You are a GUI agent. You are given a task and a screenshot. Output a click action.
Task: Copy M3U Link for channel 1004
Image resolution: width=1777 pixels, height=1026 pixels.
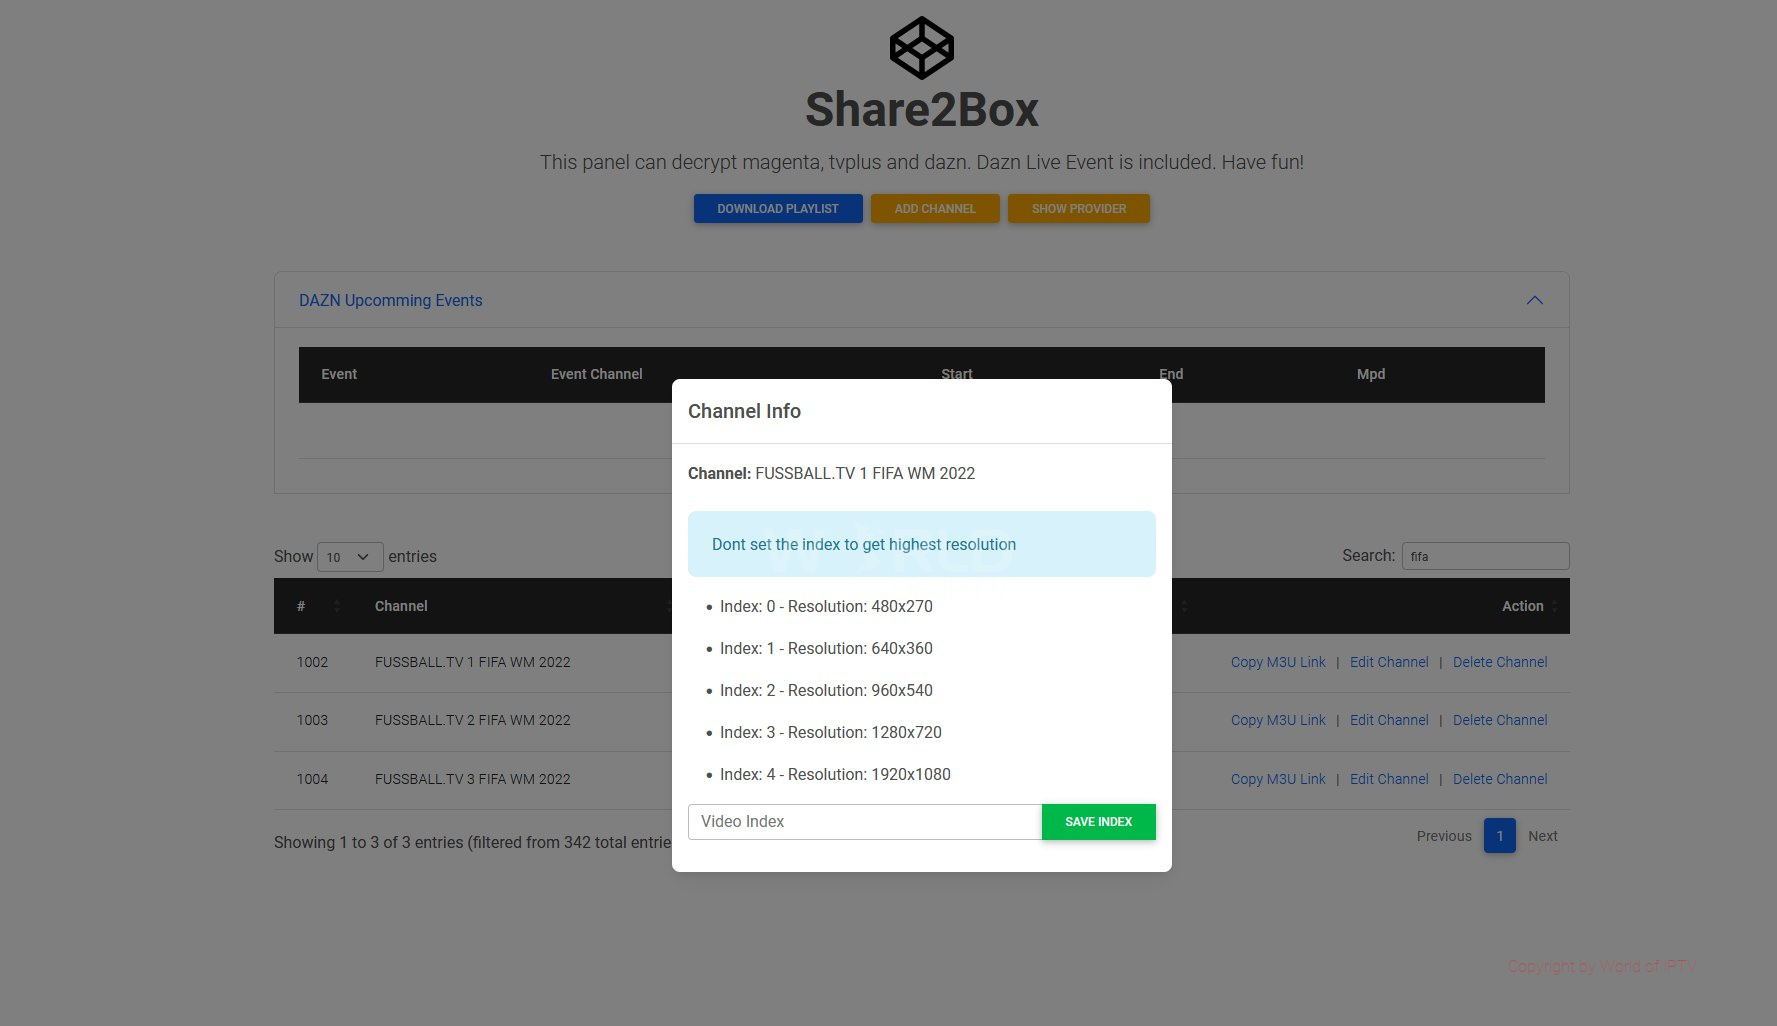pyautogui.click(x=1277, y=779)
